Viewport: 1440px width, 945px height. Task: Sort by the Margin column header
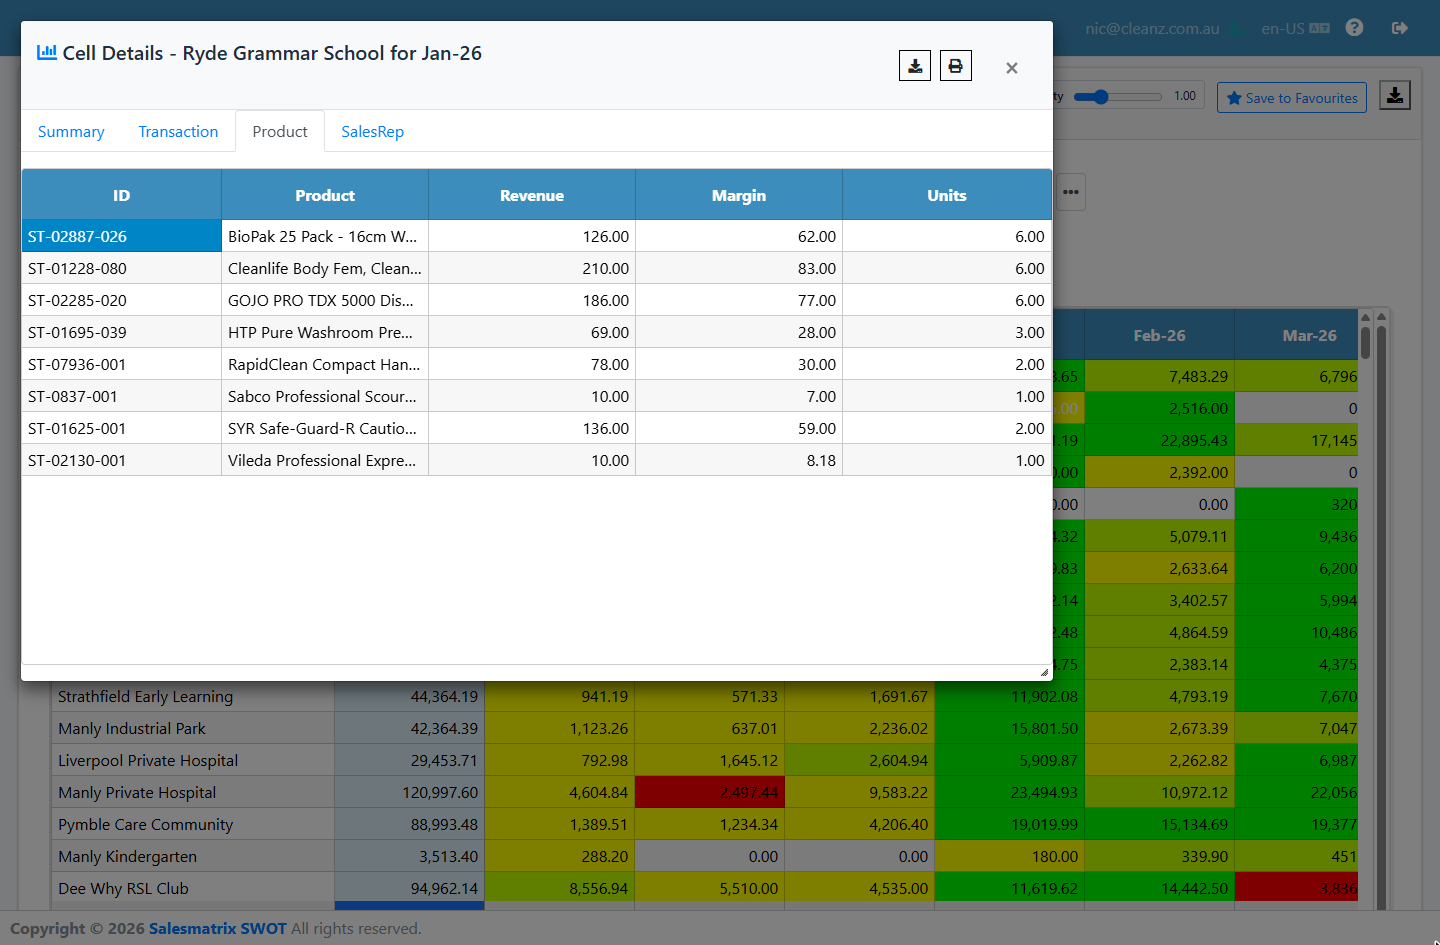(x=739, y=195)
